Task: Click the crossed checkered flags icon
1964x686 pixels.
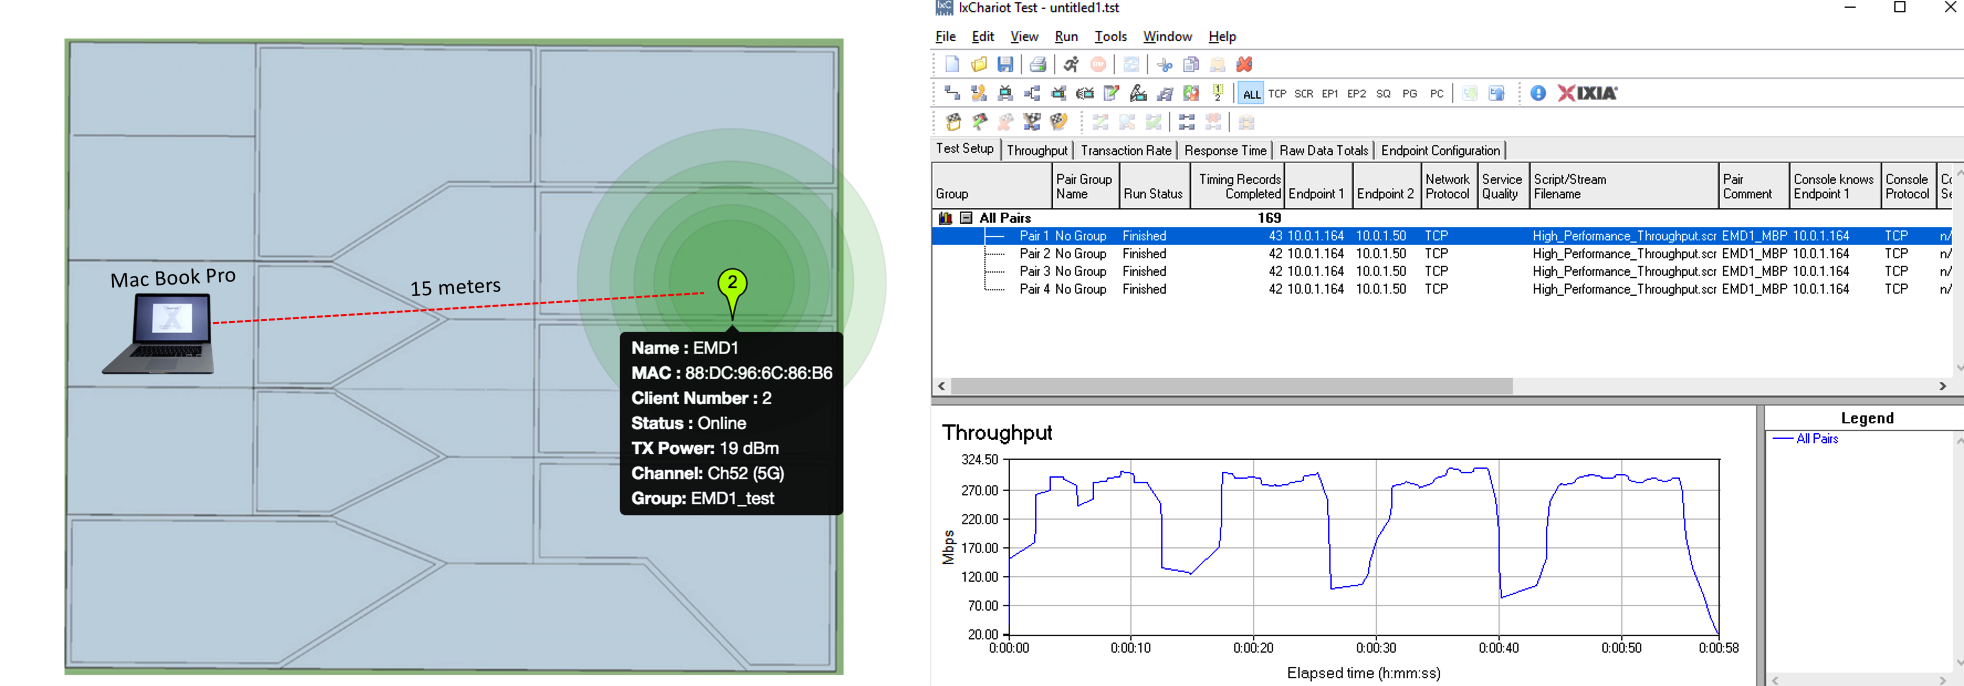Action: (x=1032, y=122)
